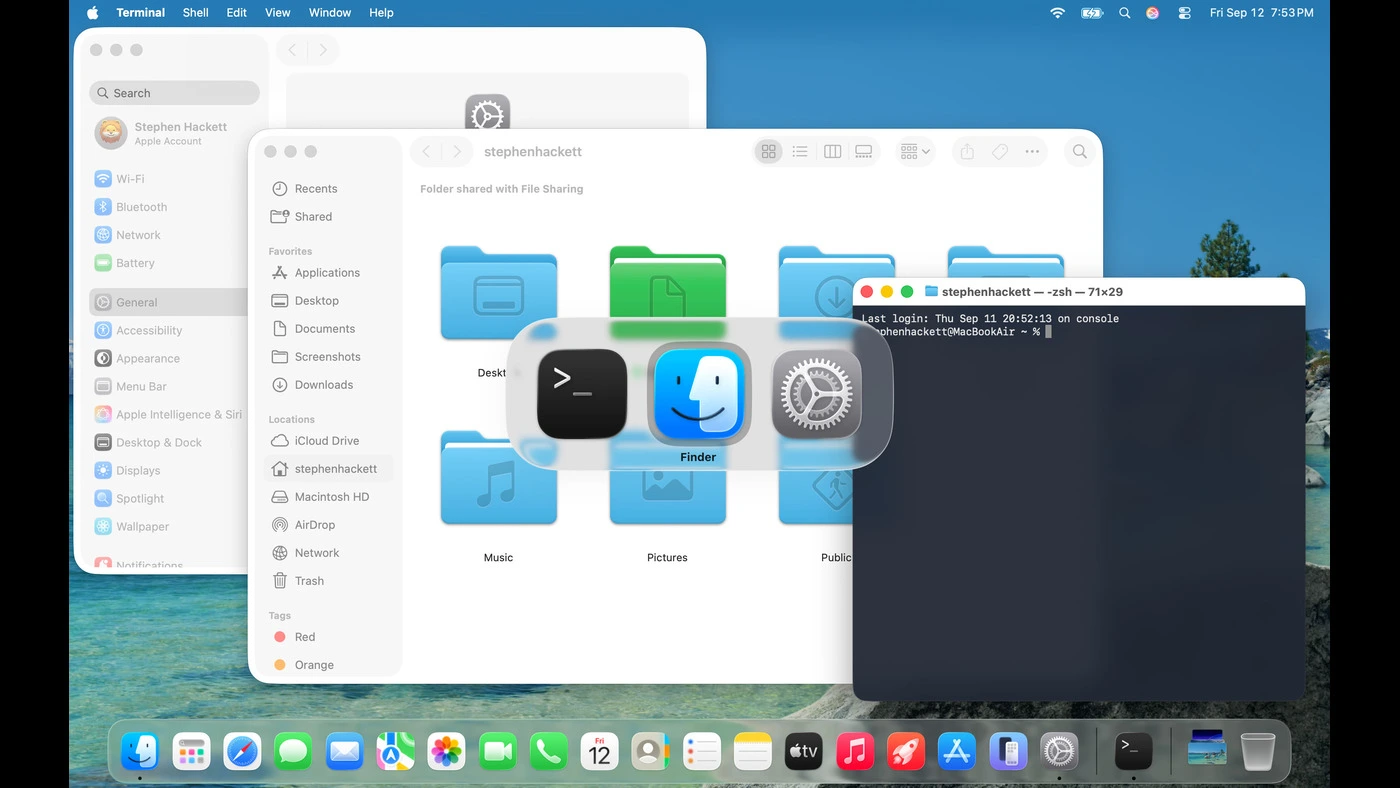
Task: Open Trash in Finder sidebar
Action: pyautogui.click(x=328, y=581)
